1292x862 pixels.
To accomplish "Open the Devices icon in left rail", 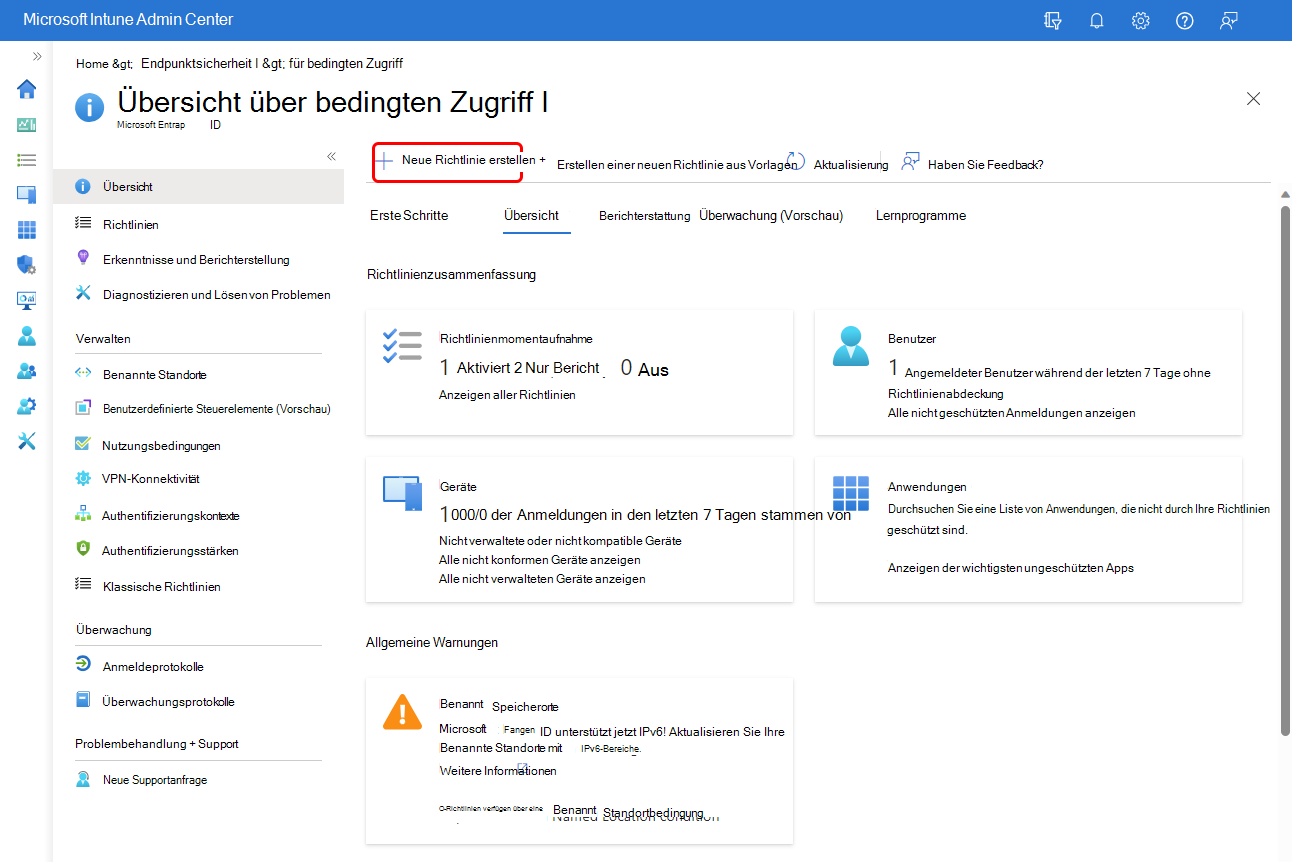I will (27, 195).
